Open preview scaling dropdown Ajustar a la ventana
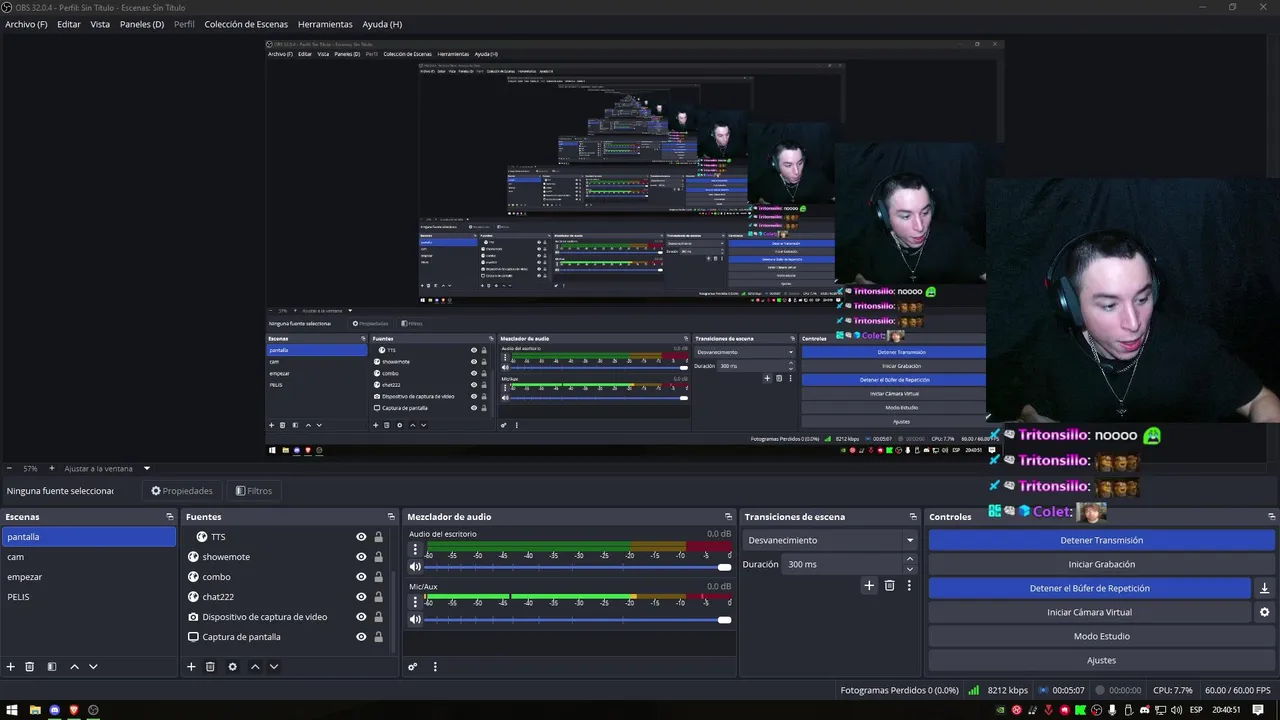The height and width of the screenshot is (720, 1280). pos(107,468)
